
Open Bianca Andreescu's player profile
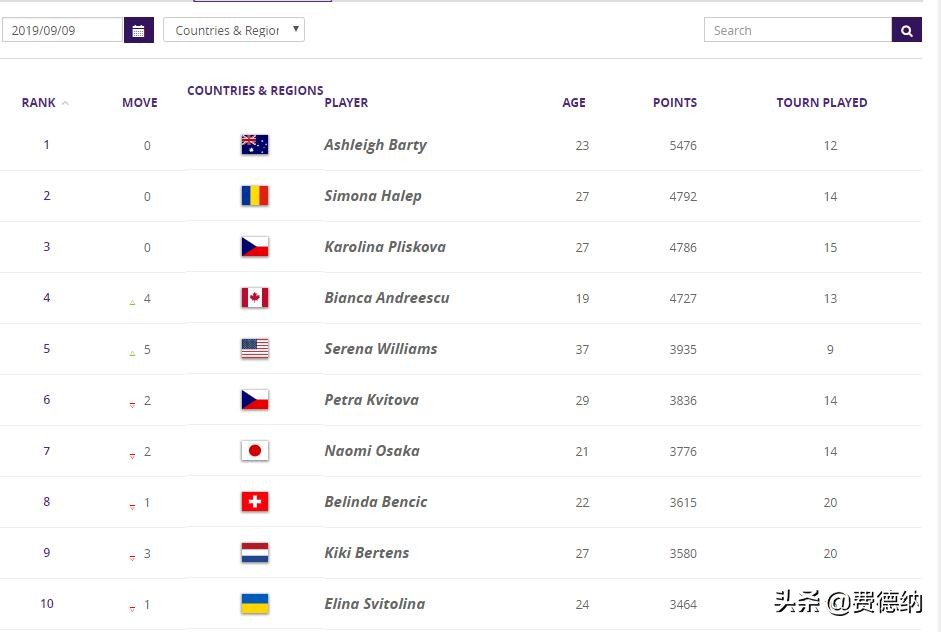386,298
